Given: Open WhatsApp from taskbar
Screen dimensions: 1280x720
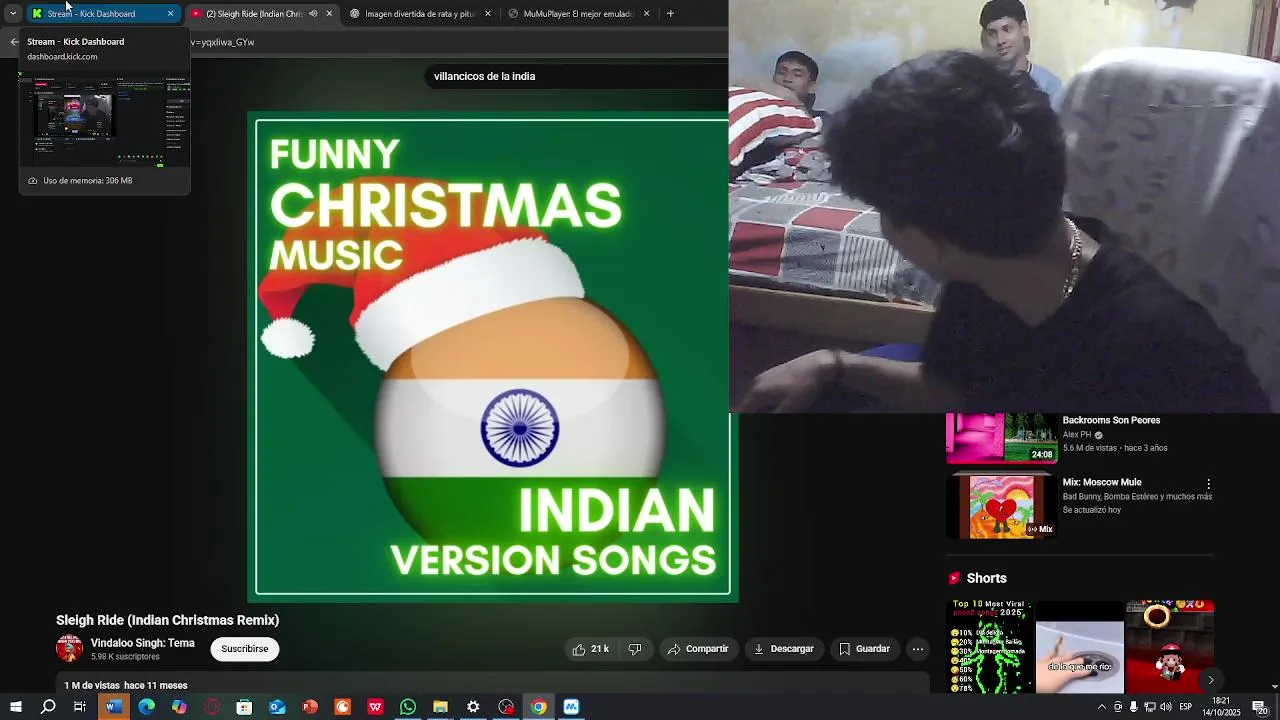Looking at the screenshot, I should click(x=408, y=707).
